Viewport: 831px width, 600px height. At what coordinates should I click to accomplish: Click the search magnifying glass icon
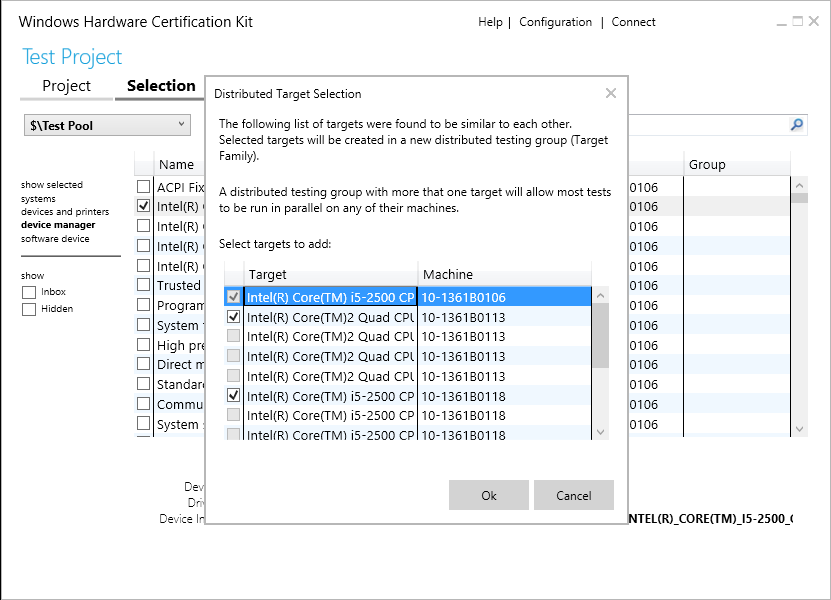pyautogui.click(x=796, y=125)
